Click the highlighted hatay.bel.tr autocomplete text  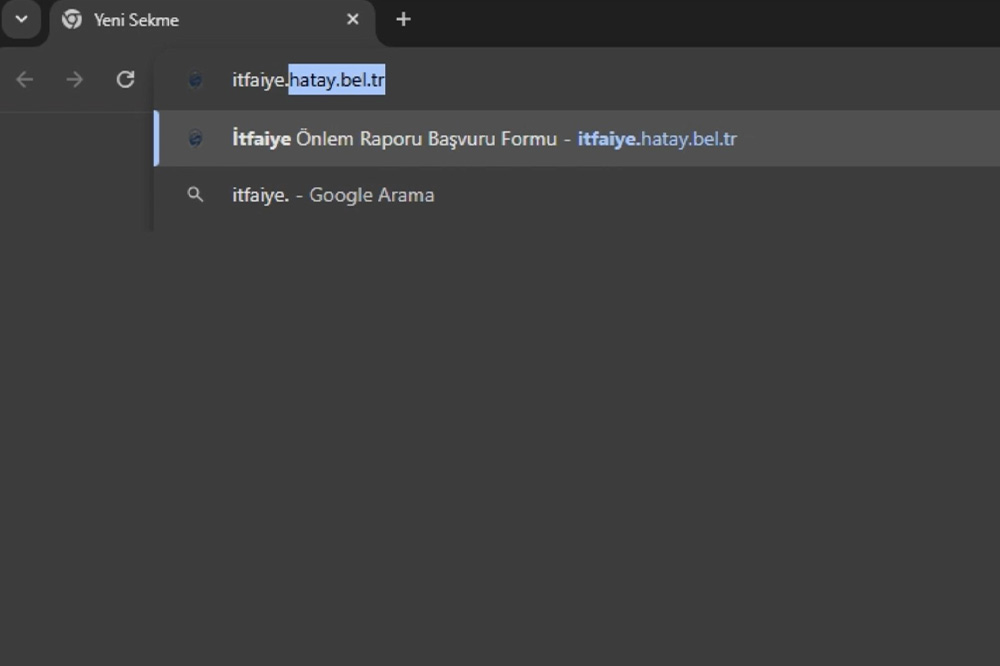(x=337, y=81)
